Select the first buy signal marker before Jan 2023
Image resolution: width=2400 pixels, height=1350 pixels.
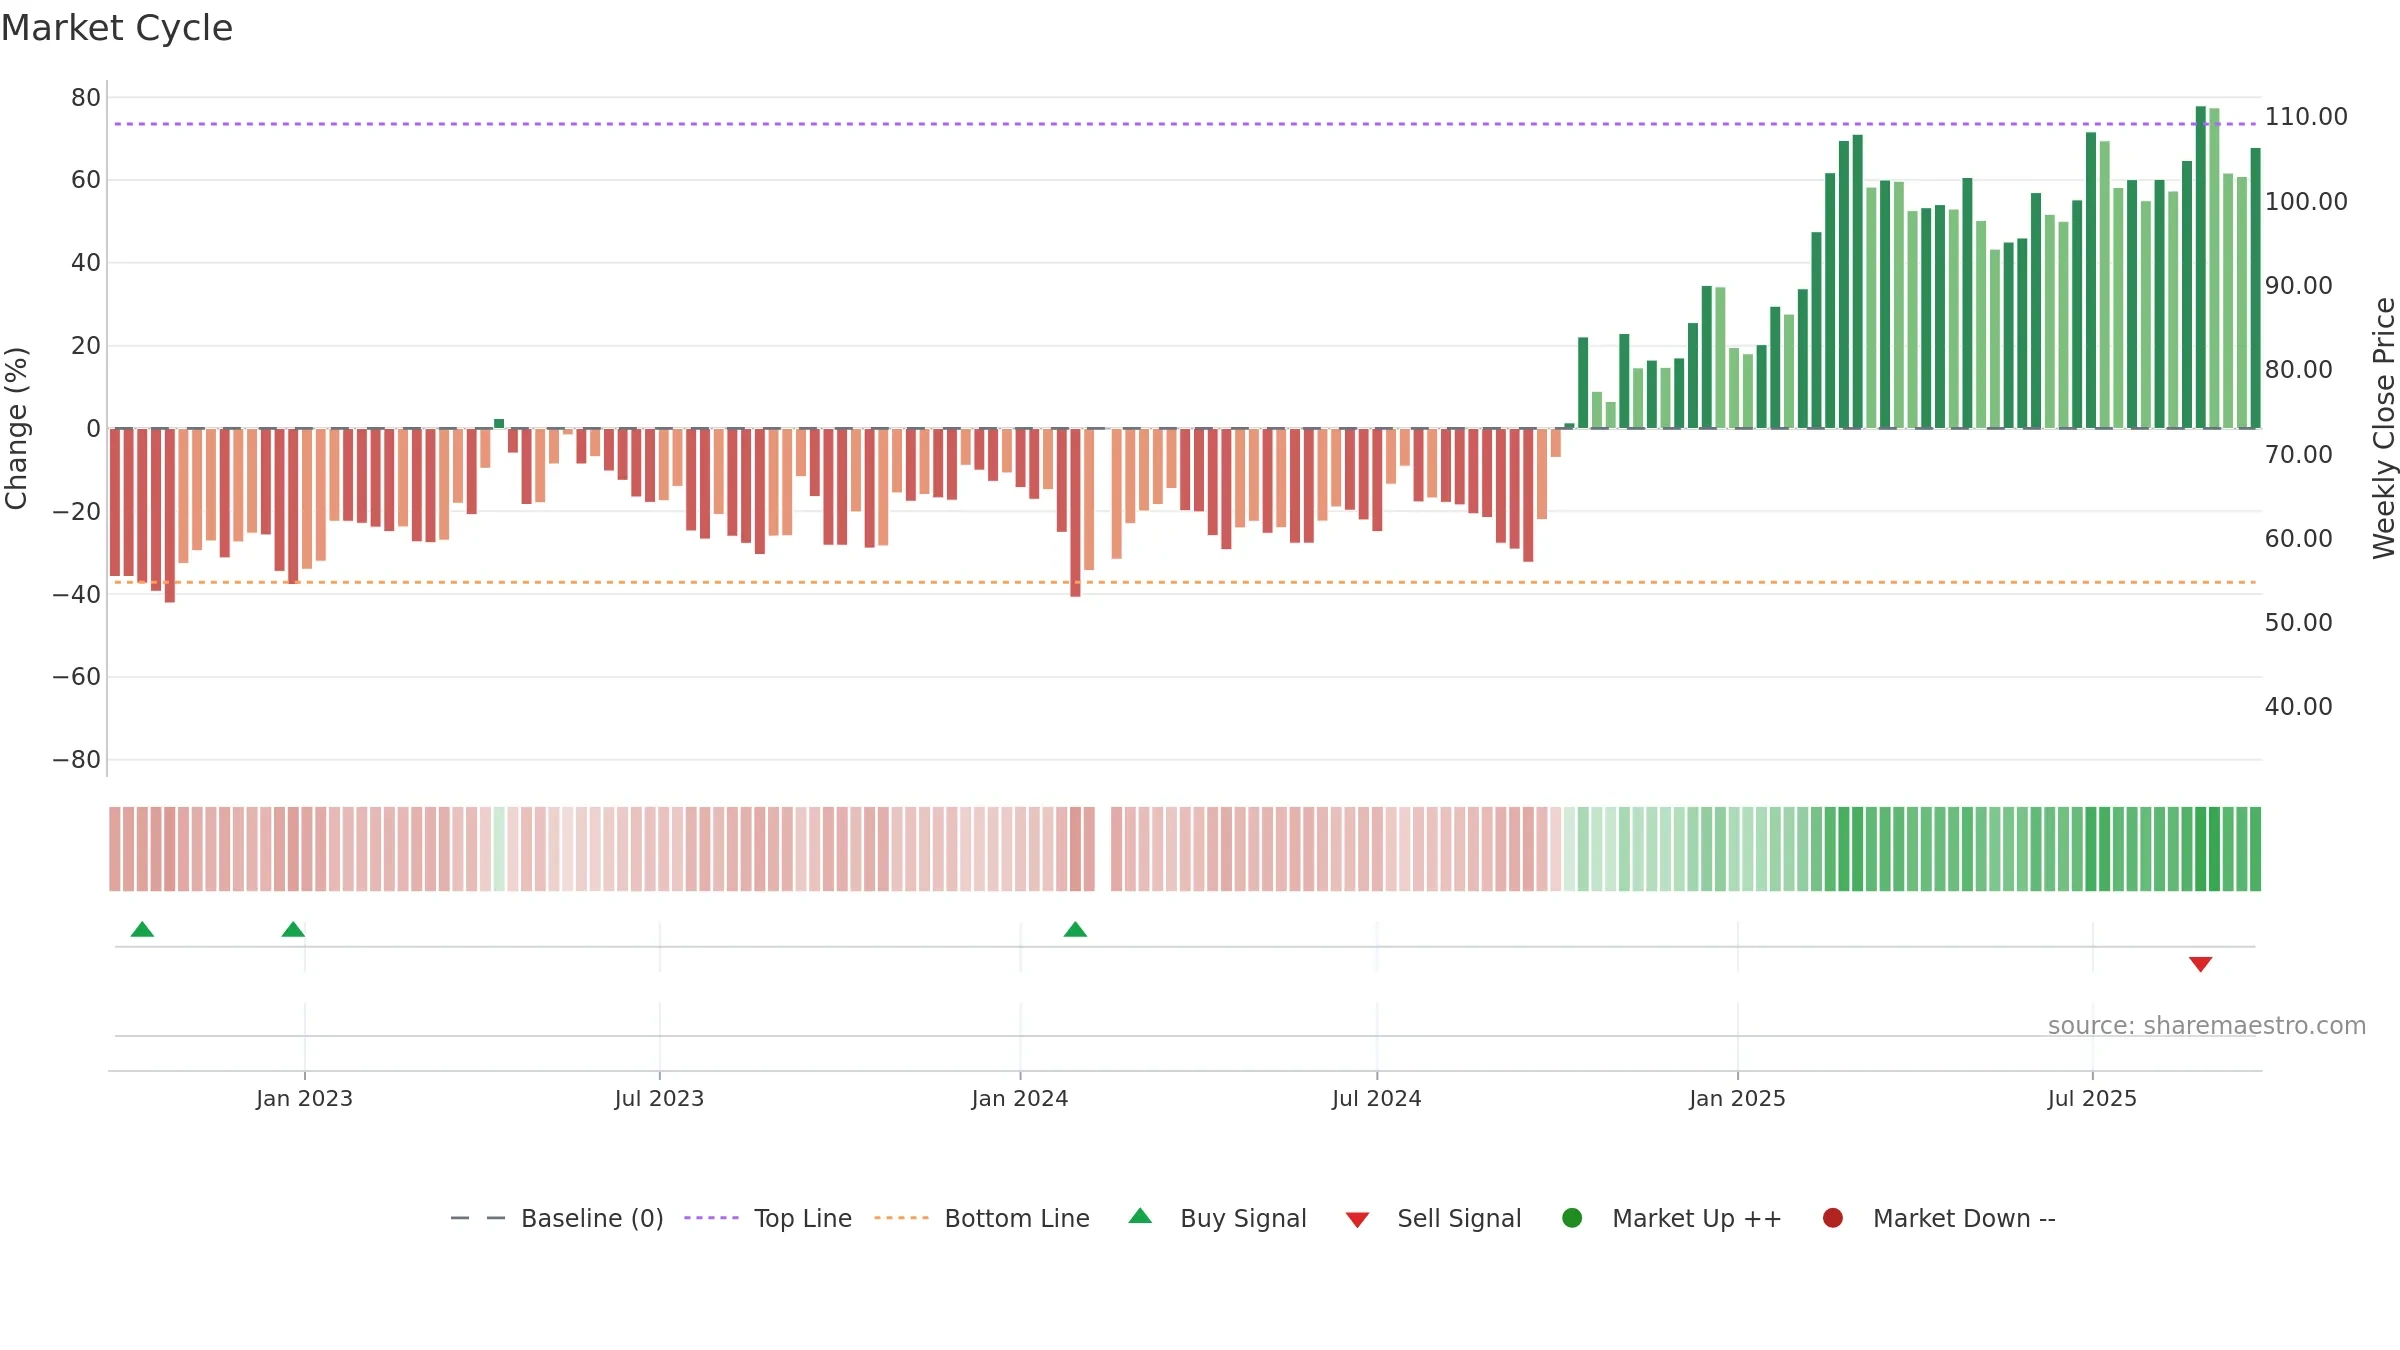tap(142, 930)
